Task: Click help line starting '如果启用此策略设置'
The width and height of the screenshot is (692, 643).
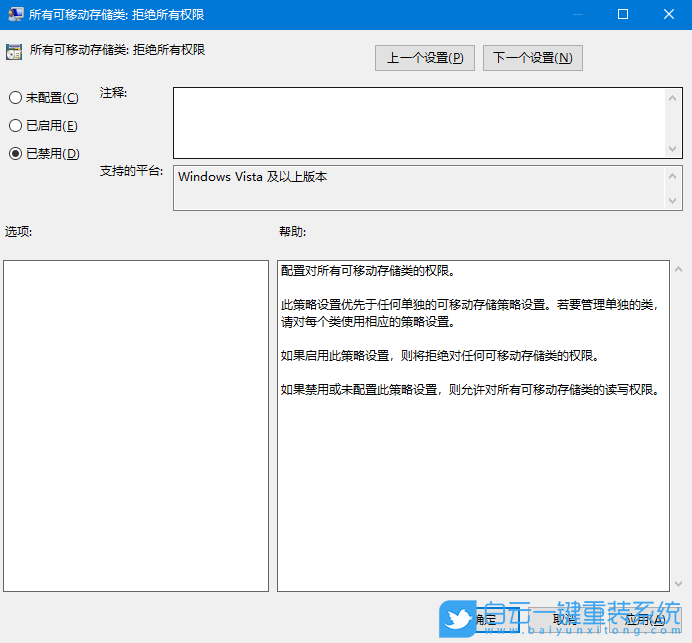Action: coord(440,356)
